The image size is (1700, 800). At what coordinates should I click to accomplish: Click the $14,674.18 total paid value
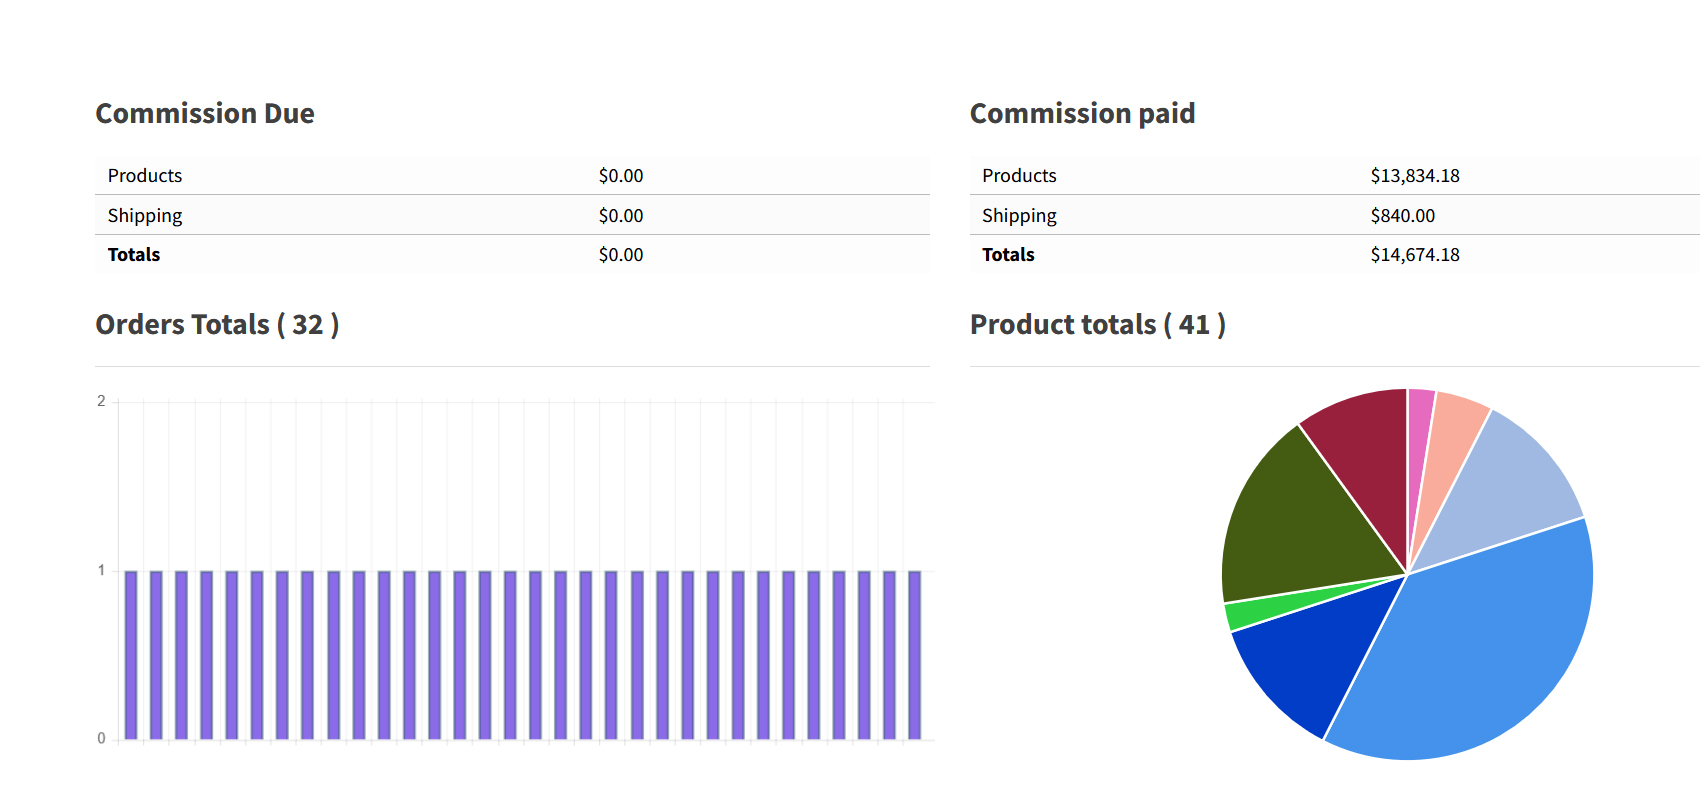(1414, 255)
